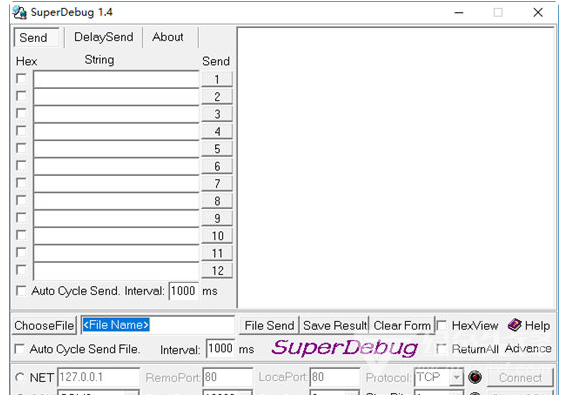Viewport: 568px width, 395px height.
Task: Click string input field for row 3
Action: tap(116, 114)
